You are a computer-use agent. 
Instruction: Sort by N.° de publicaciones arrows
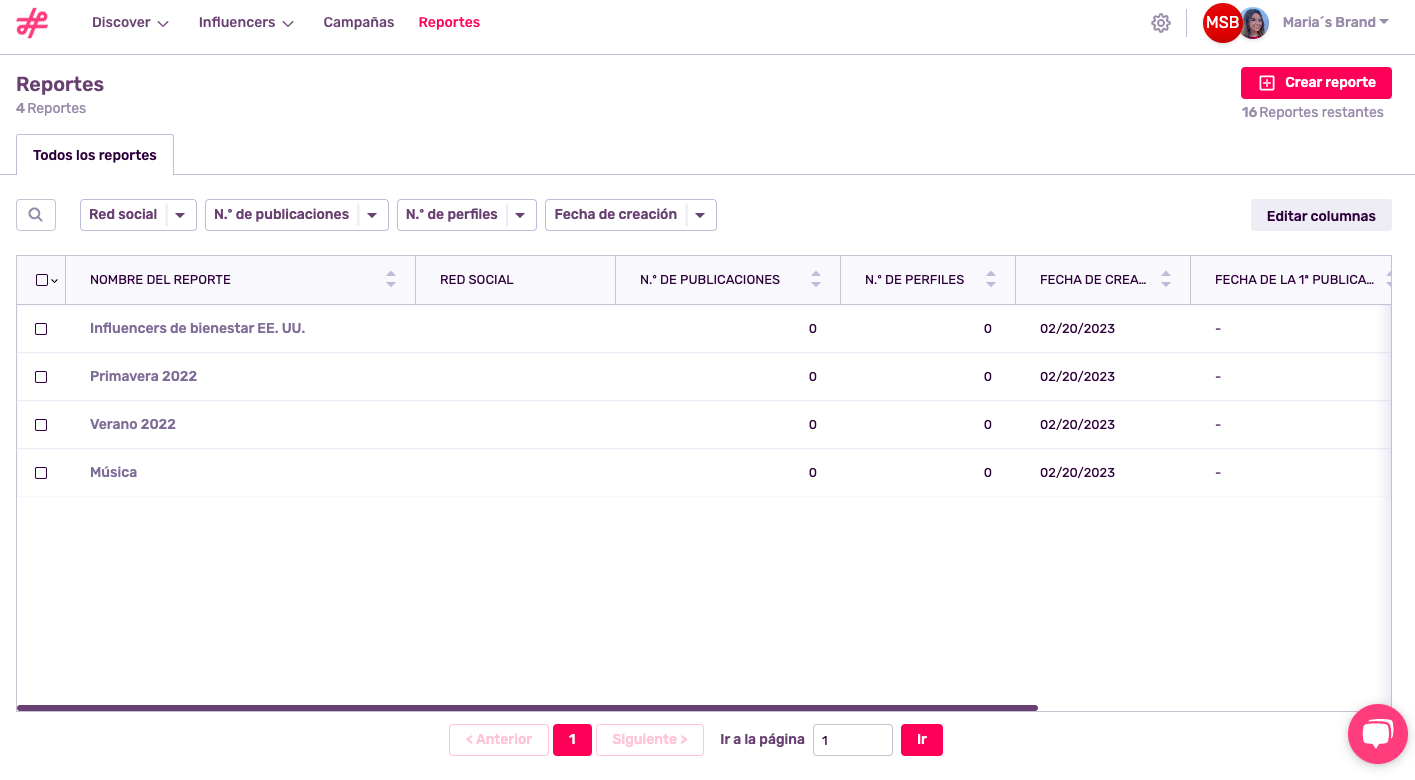pos(816,280)
